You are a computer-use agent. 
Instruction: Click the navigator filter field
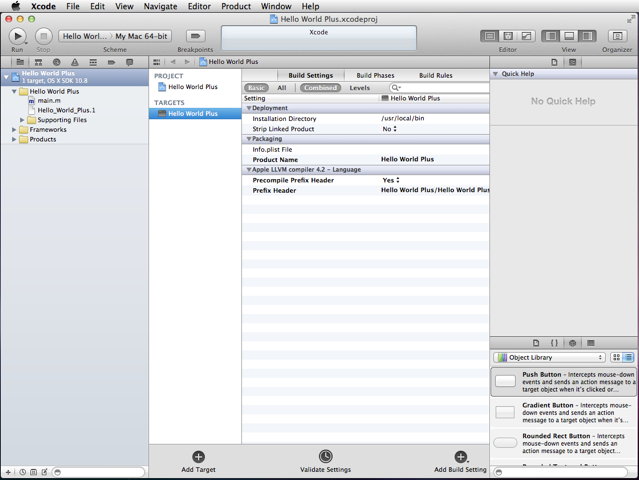(x=99, y=472)
